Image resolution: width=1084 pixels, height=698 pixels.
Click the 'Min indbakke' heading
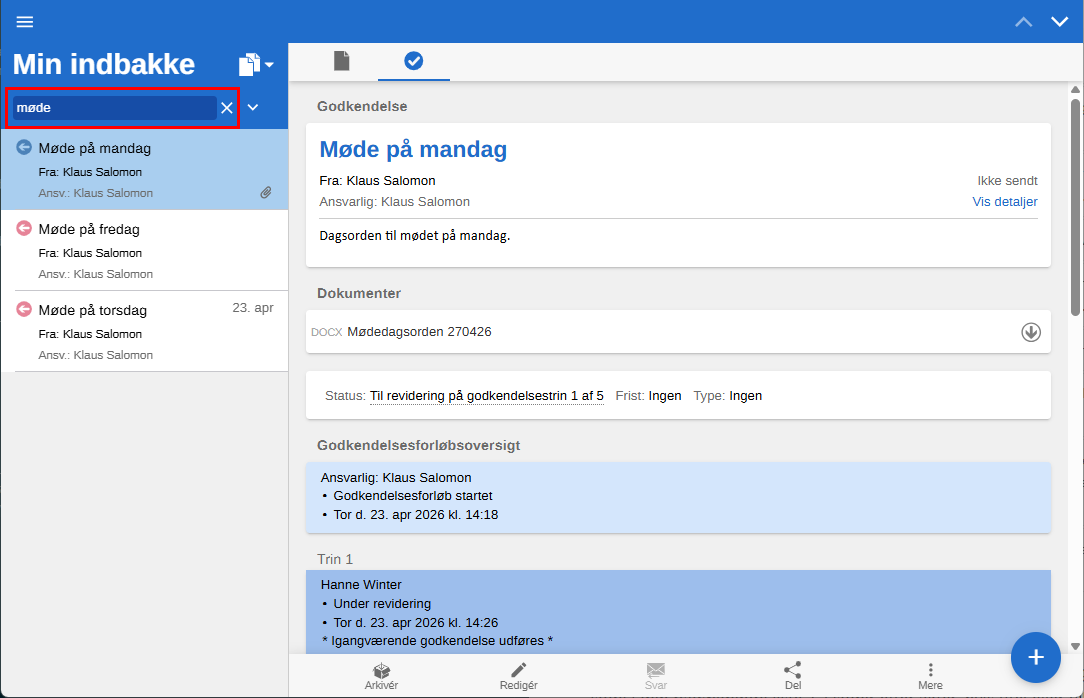(104, 64)
